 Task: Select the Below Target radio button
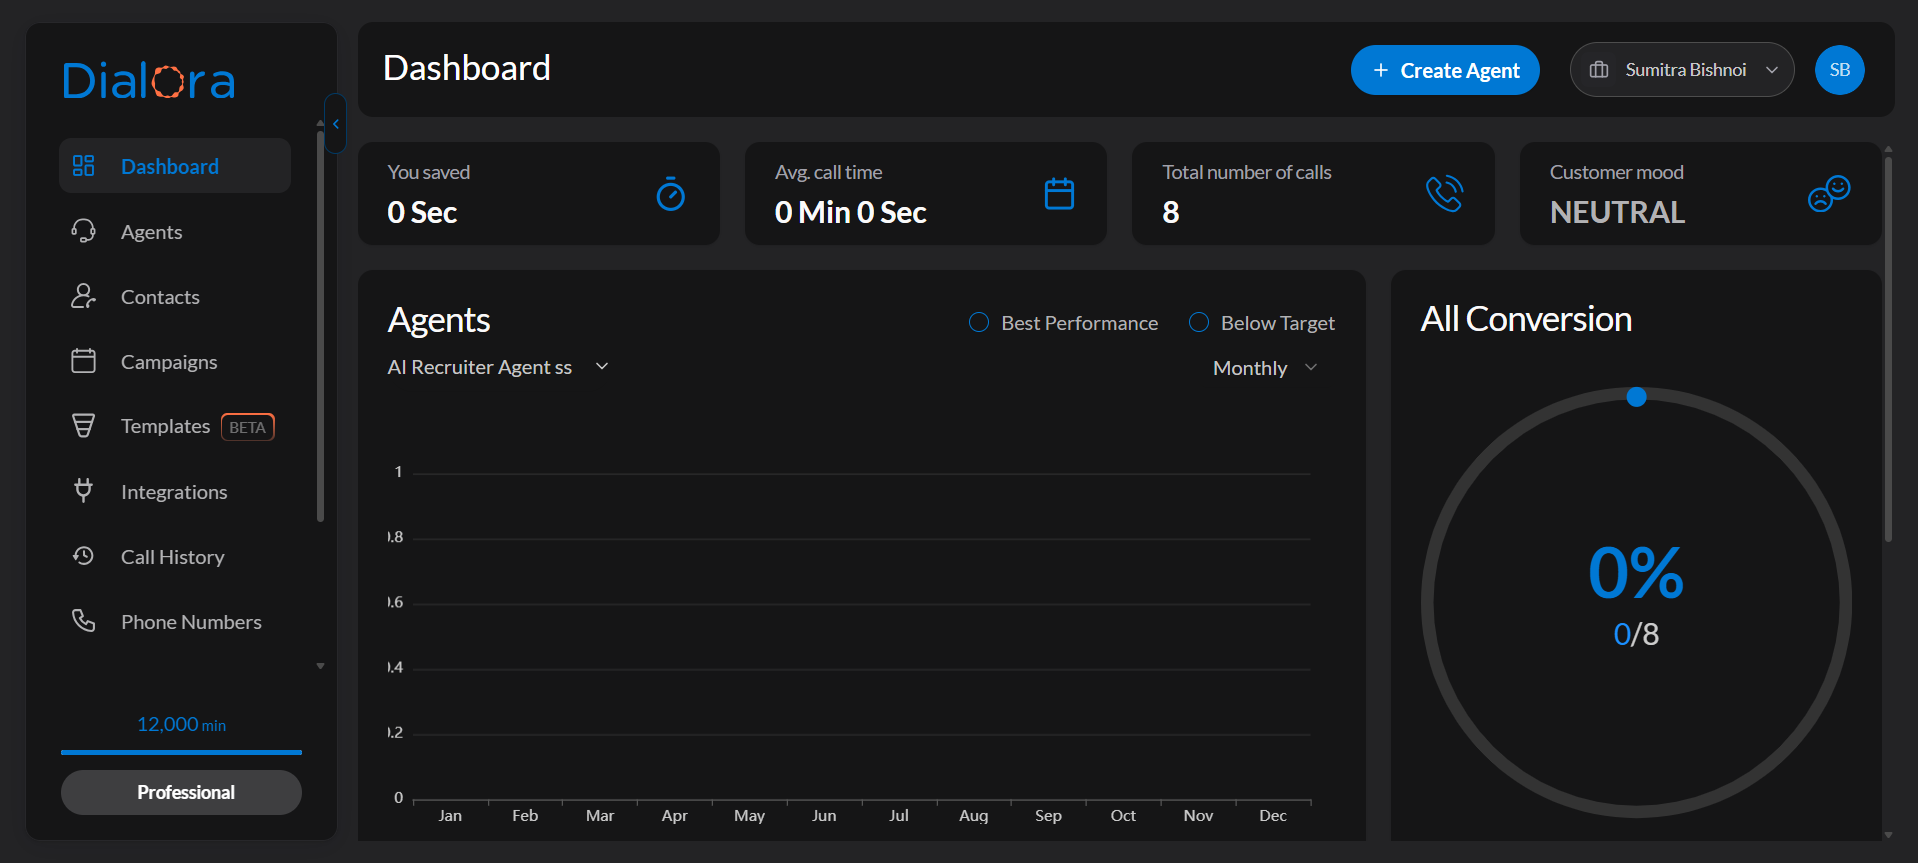tap(1198, 322)
